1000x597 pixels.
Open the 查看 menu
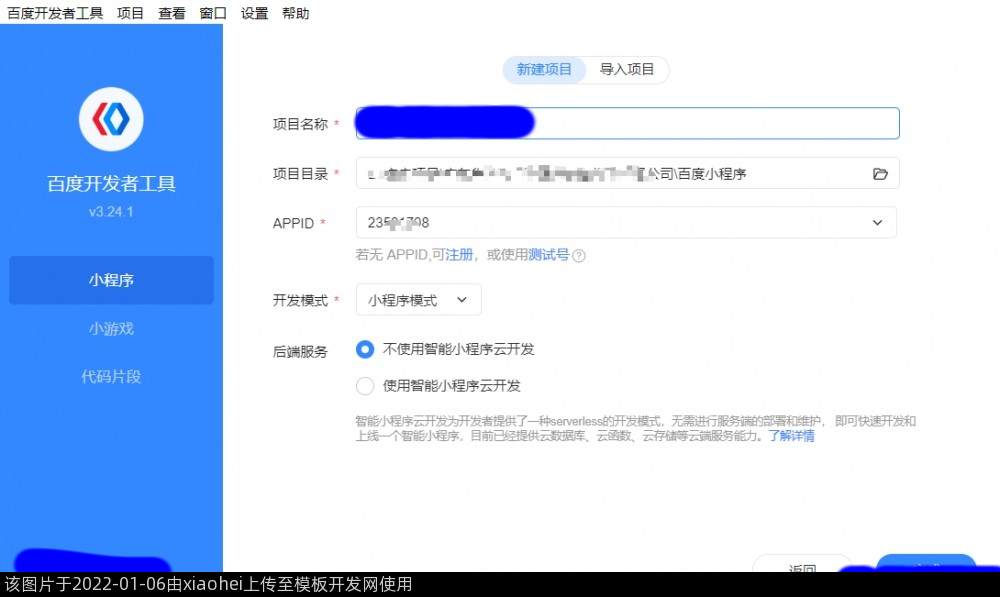tap(172, 14)
